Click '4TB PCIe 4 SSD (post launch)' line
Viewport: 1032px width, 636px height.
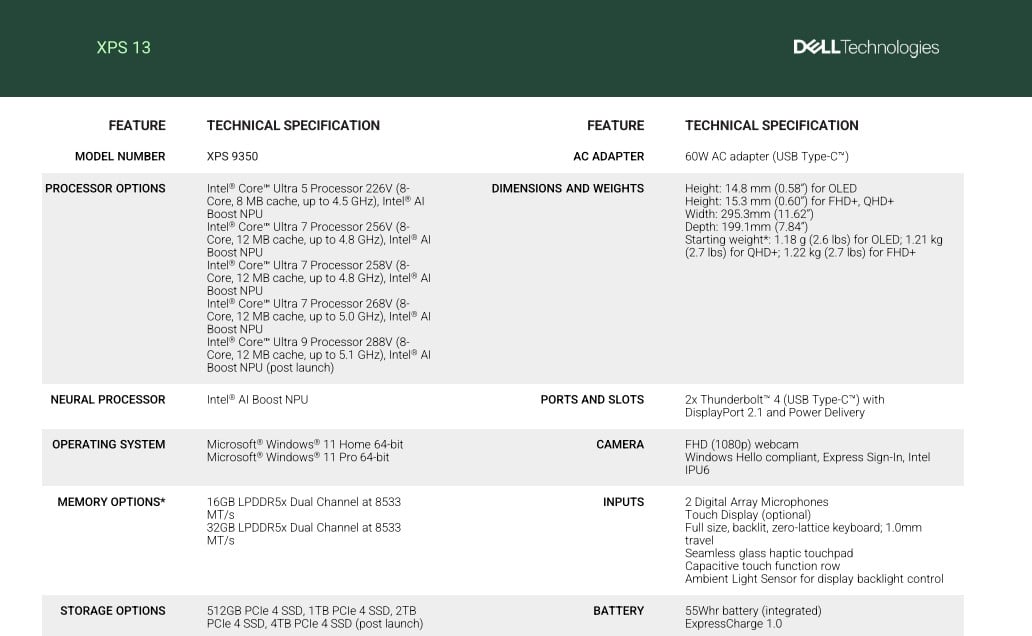[x=315, y=623]
